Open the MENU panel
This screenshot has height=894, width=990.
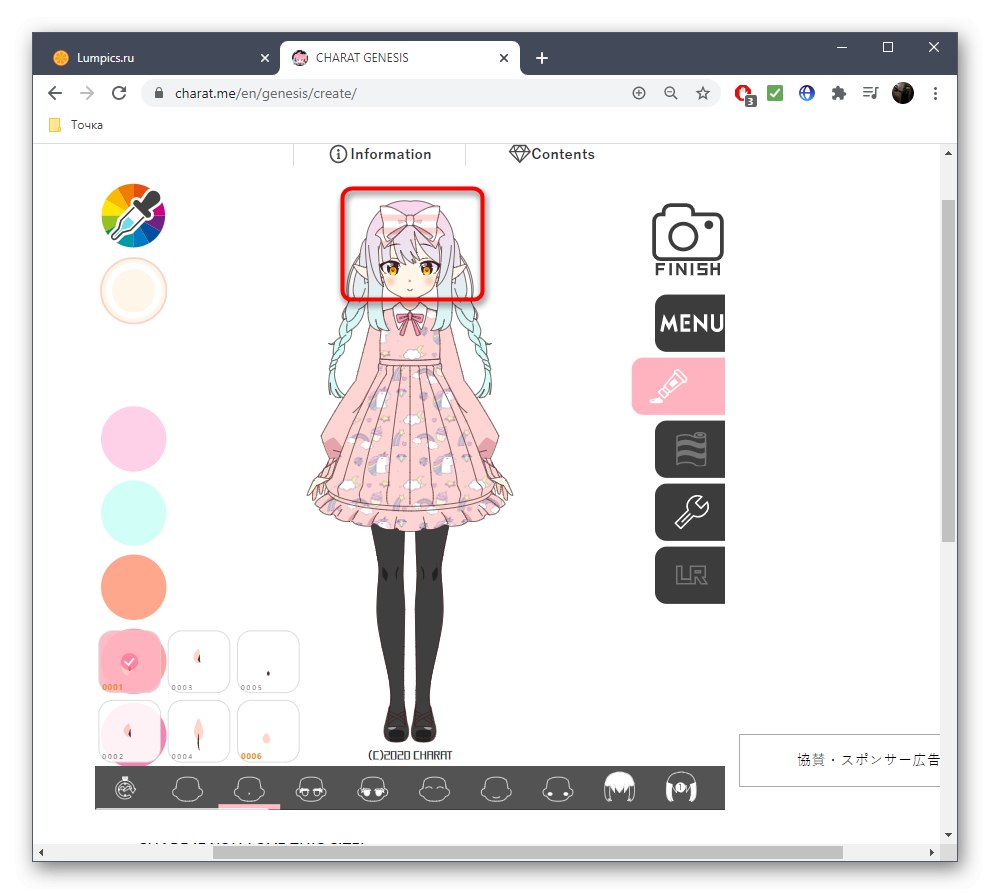[x=690, y=323]
